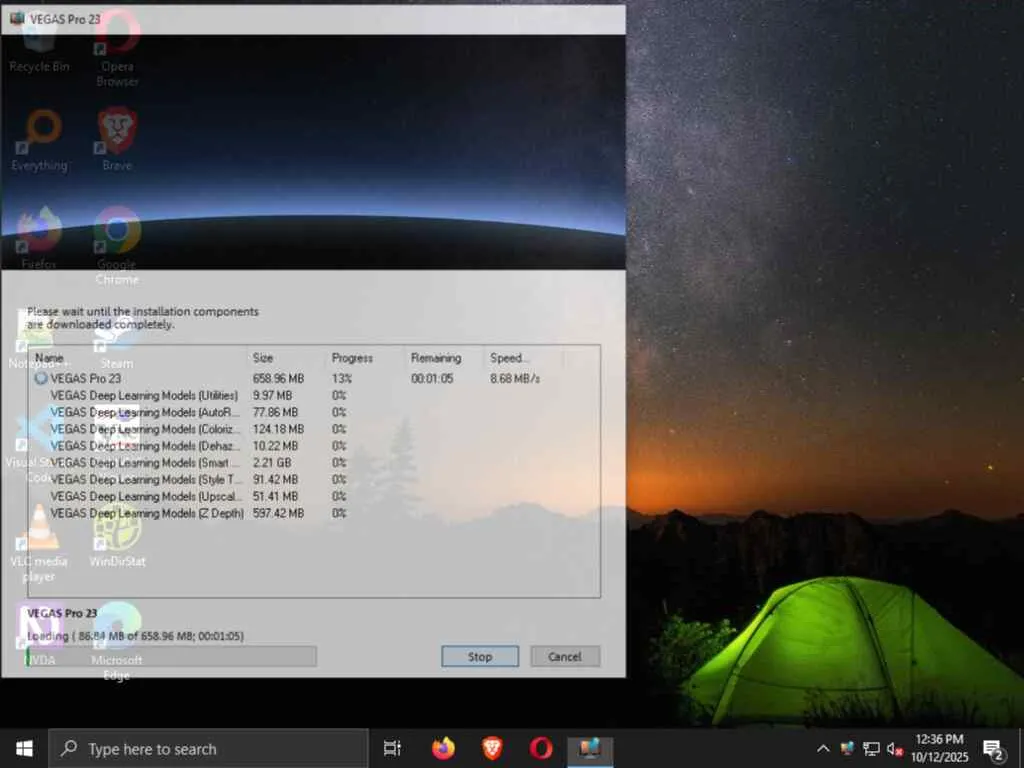This screenshot has height=768, width=1024.
Task: Show hidden system tray icons
Action: [824, 748]
